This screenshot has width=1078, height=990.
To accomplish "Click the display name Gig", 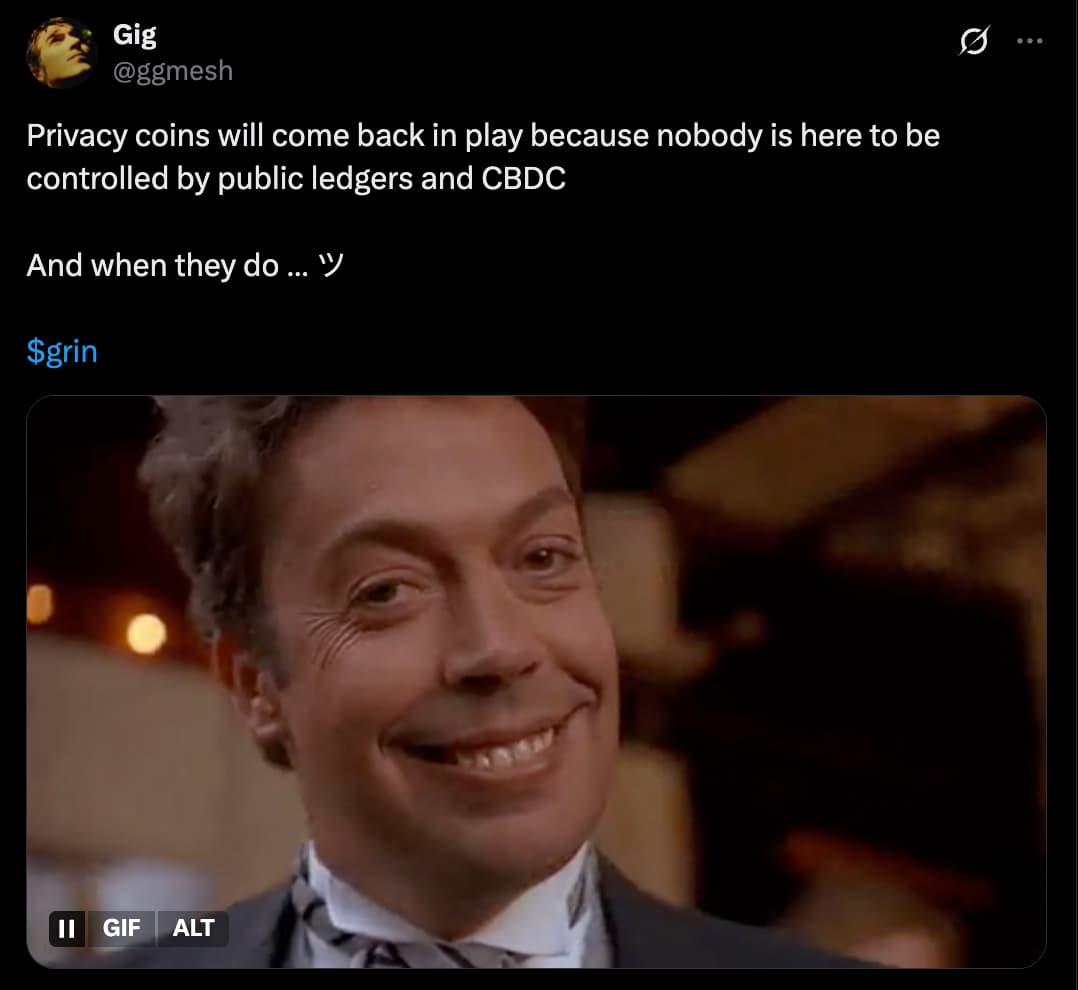I will pos(134,34).
